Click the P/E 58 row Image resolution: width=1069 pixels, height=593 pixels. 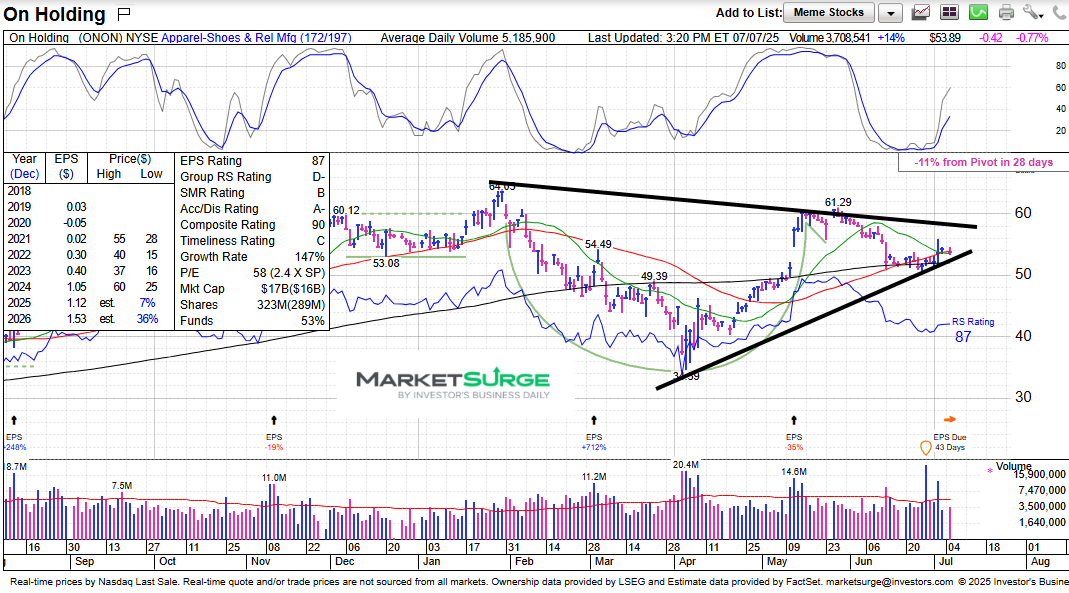point(252,273)
